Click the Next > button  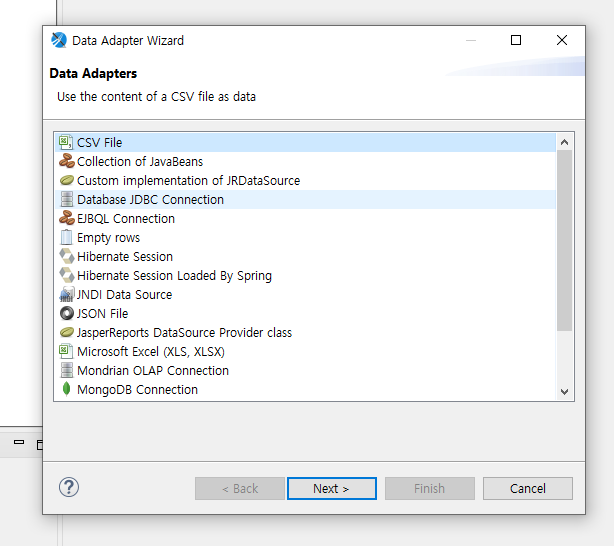[332, 488]
